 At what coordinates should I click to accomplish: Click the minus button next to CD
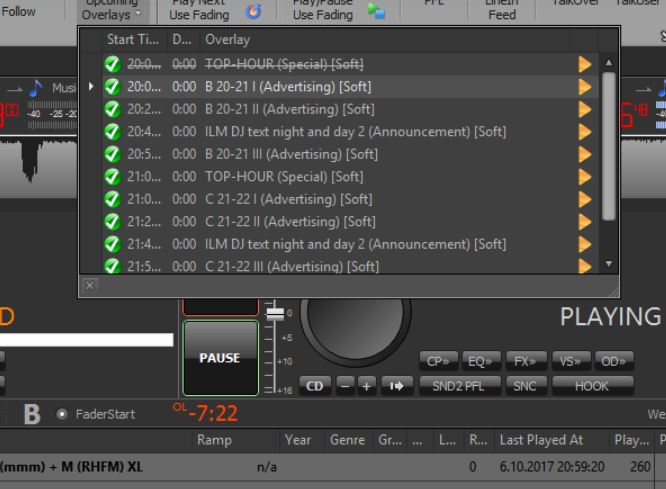click(x=344, y=385)
